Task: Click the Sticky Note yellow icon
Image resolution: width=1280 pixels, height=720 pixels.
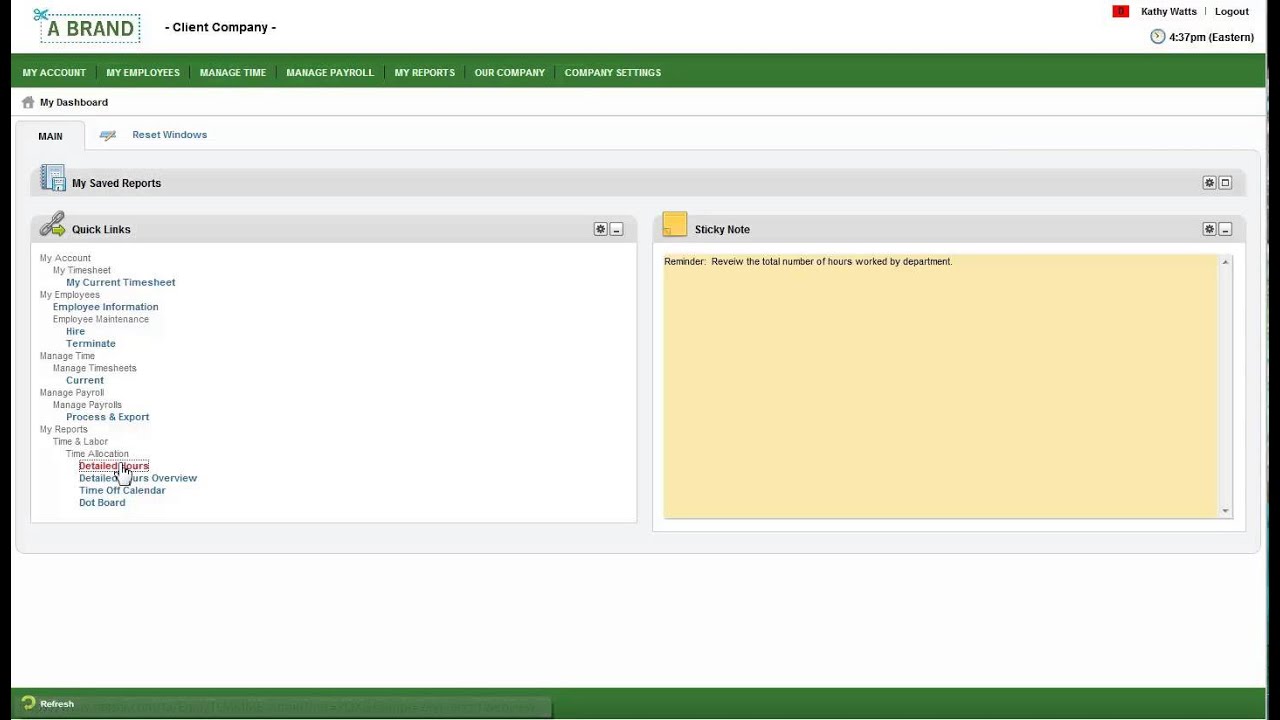Action: pyautogui.click(x=675, y=225)
